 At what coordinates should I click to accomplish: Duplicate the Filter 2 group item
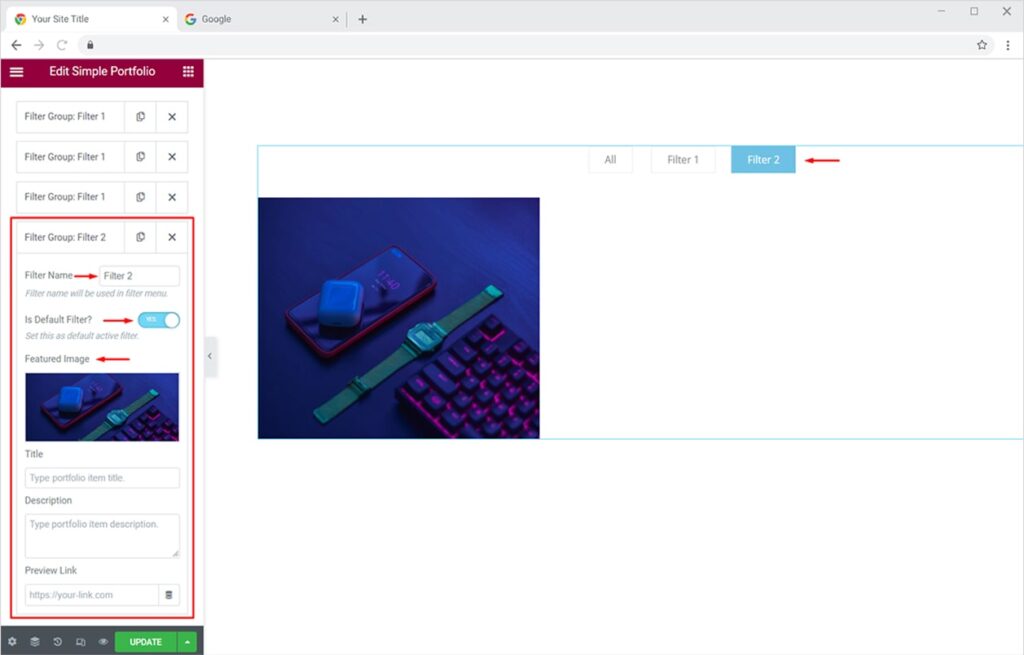pyautogui.click(x=140, y=237)
